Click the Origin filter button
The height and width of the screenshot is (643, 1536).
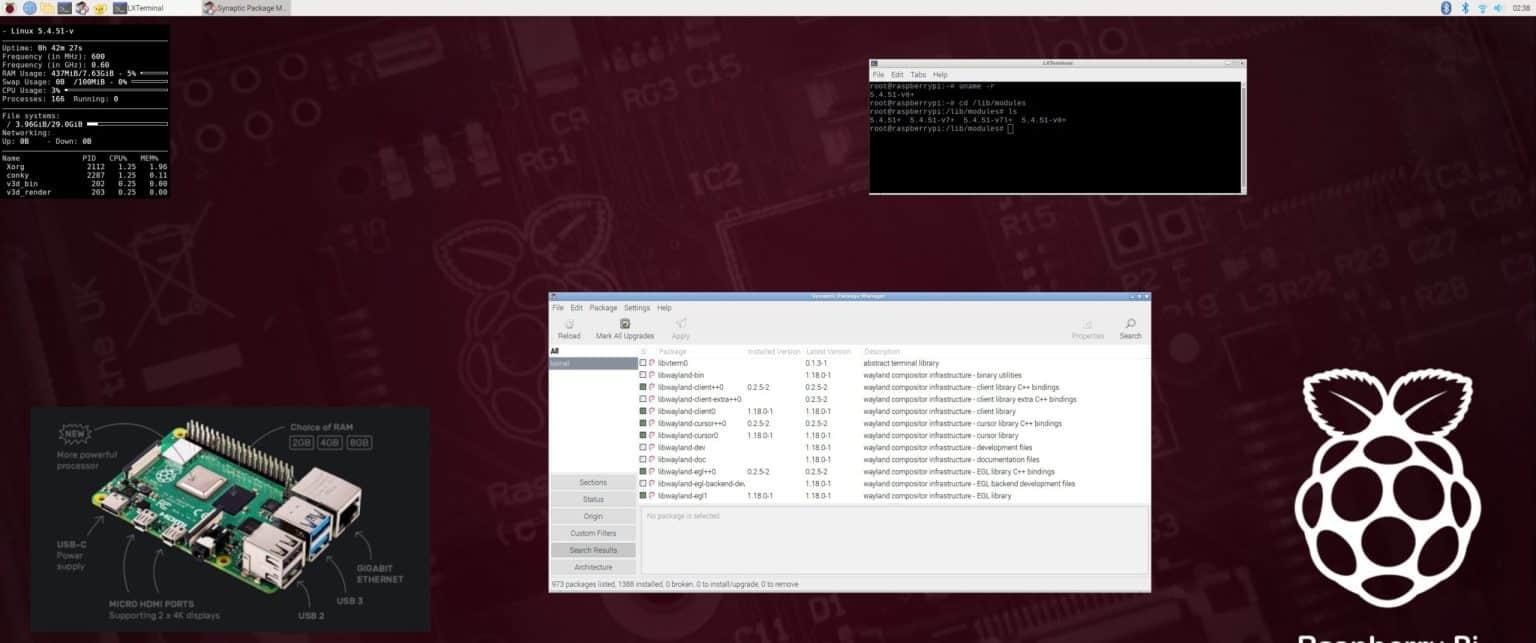pos(593,516)
